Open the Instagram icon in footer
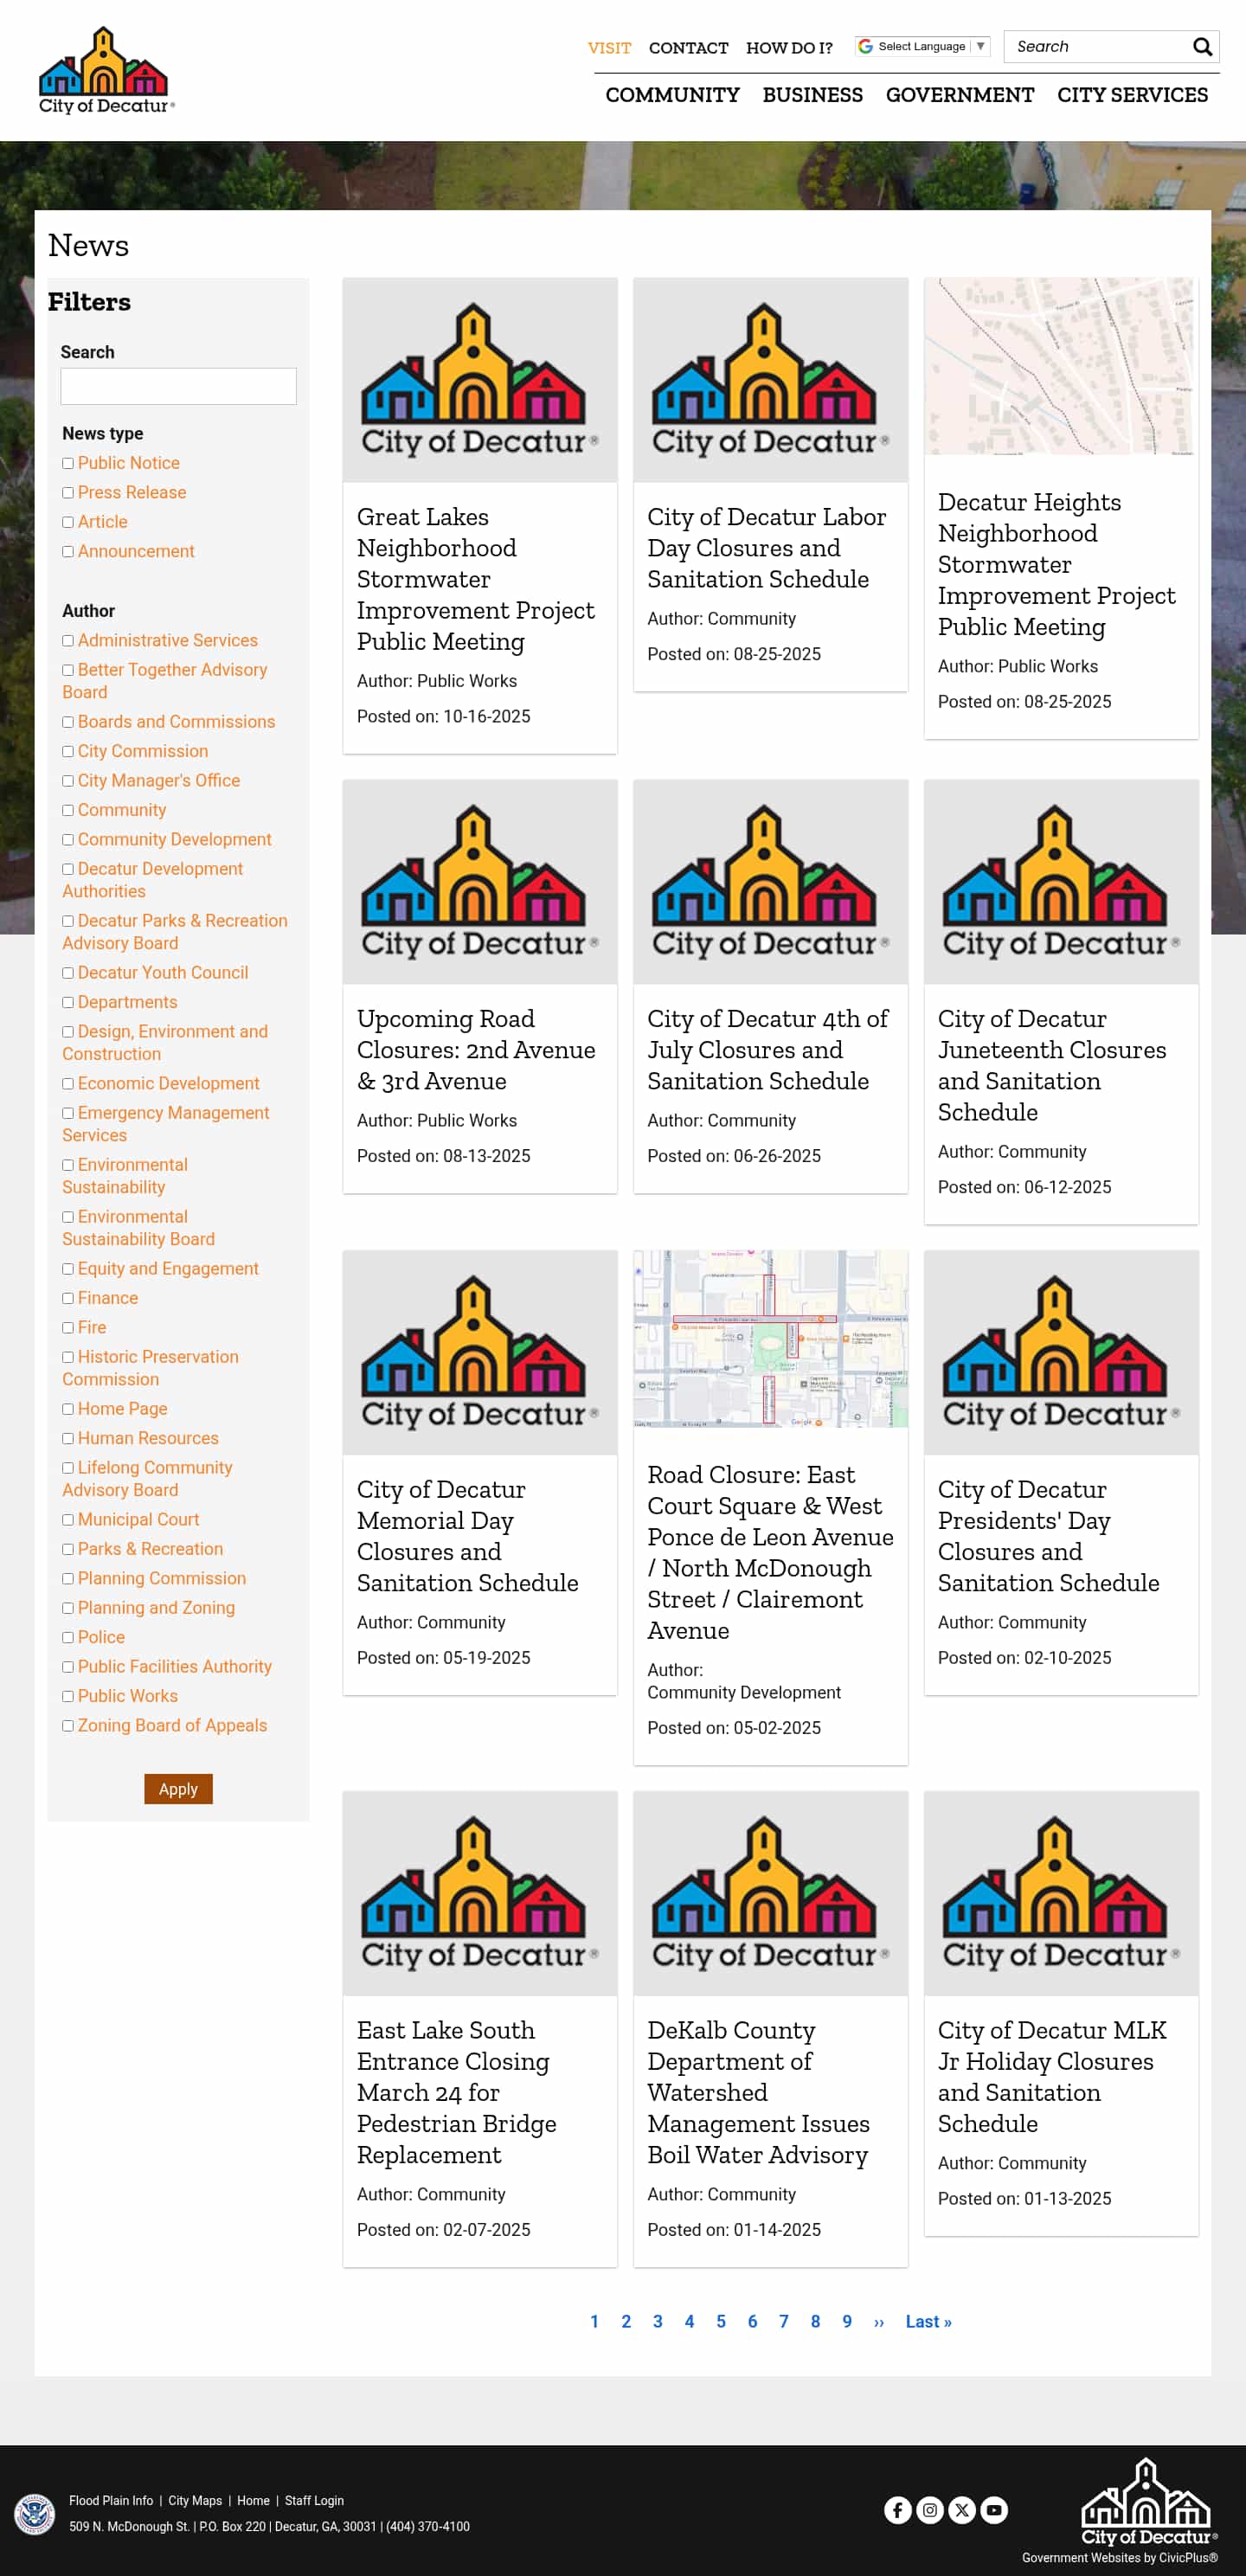The image size is (1246, 2576). click(930, 2510)
